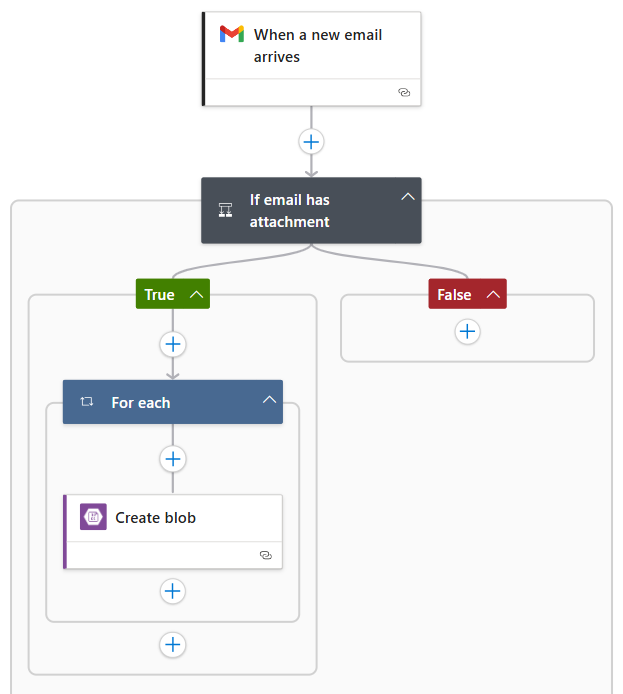Click the If email has attachment title
The image size is (623, 694).
[x=290, y=211]
